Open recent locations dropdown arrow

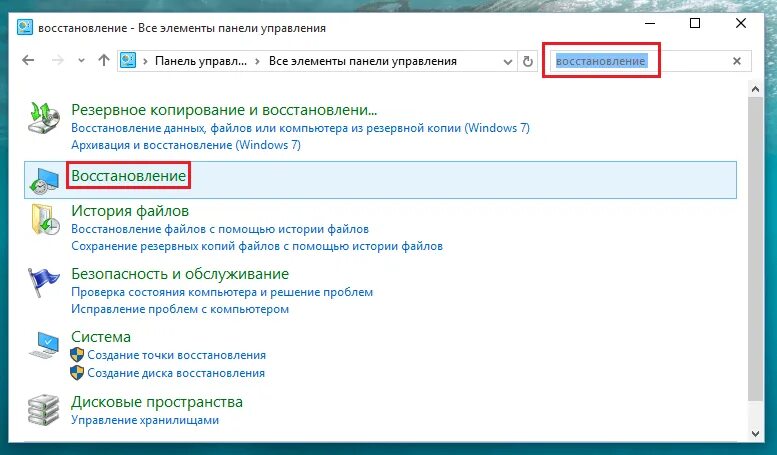[x=81, y=61]
